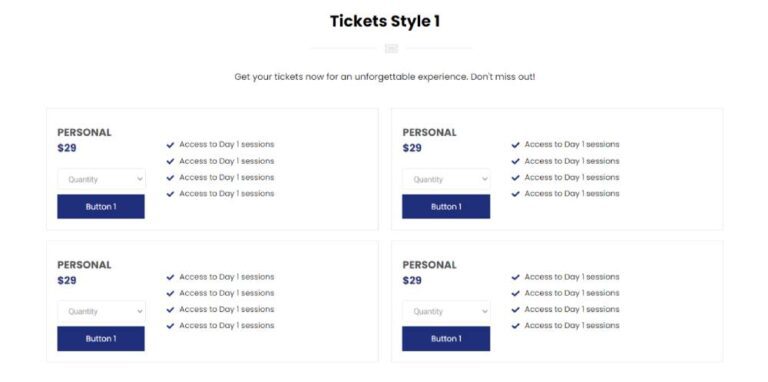Click the fourth checkmark icon in the bottom-left ticket card

coord(170,326)
